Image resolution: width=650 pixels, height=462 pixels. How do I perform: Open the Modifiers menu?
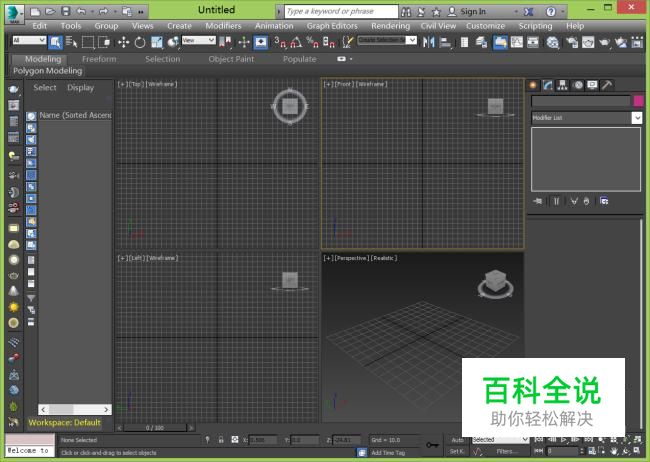coord(223,26)
